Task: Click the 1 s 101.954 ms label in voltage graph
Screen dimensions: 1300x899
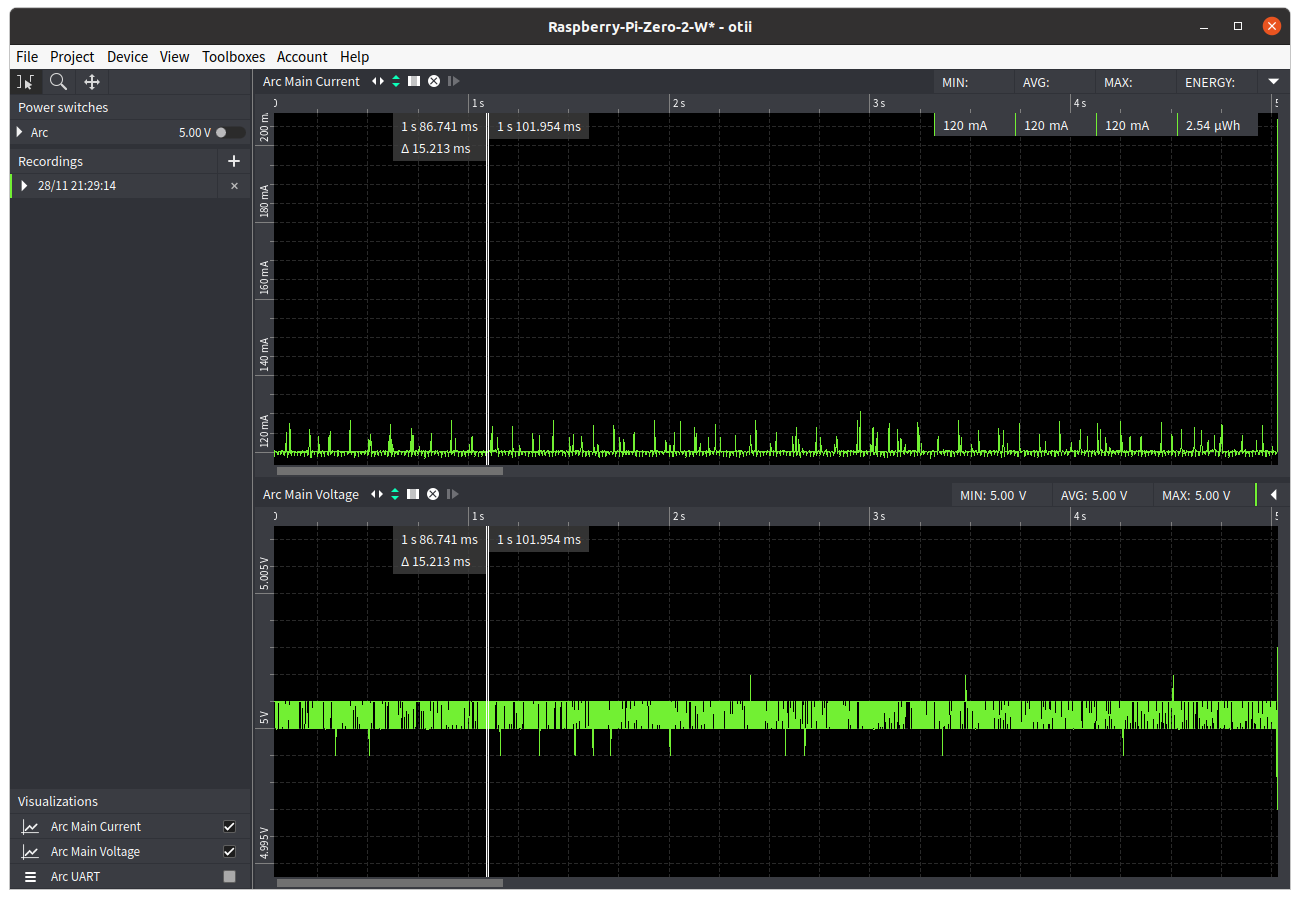Action: click(539, 540)
